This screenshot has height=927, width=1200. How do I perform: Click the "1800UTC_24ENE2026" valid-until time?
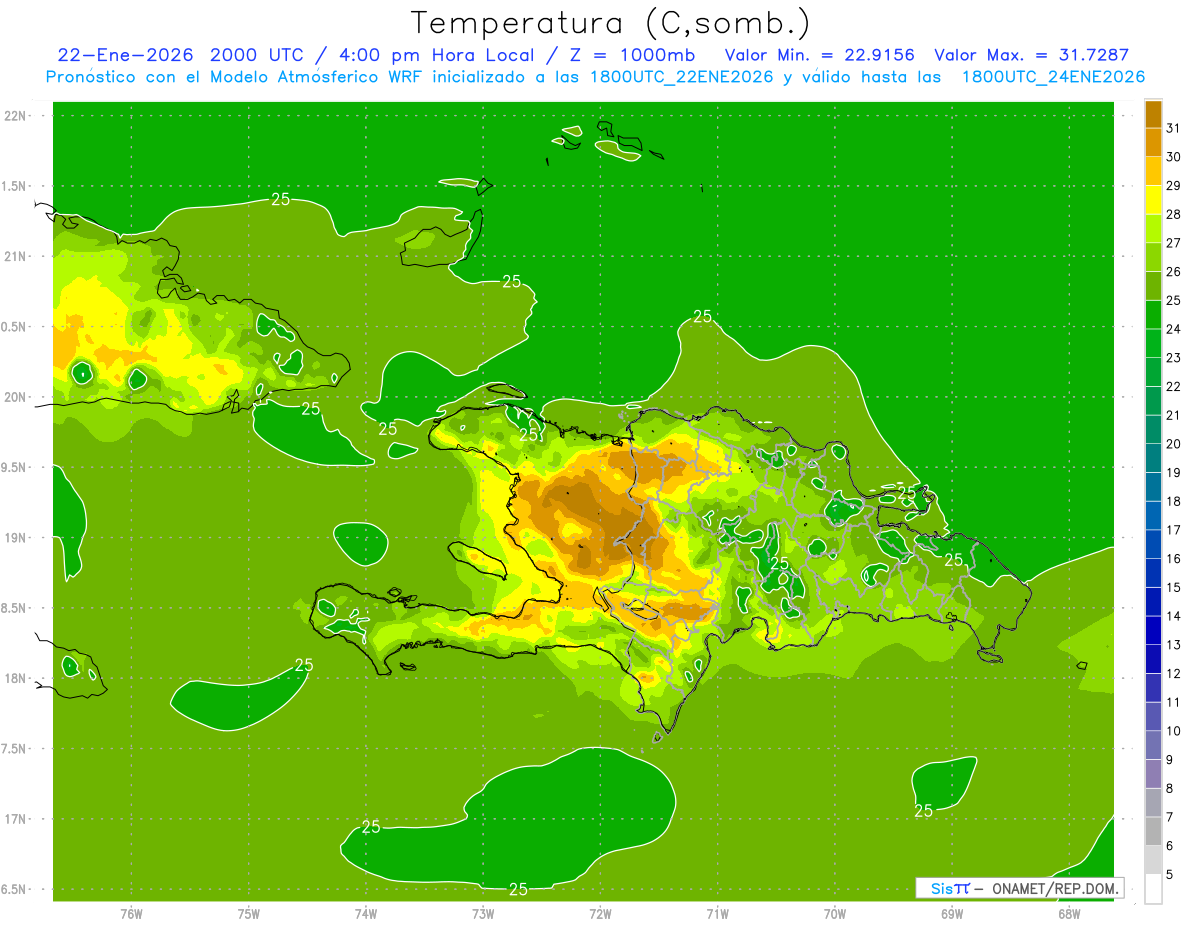point(1053,77)
